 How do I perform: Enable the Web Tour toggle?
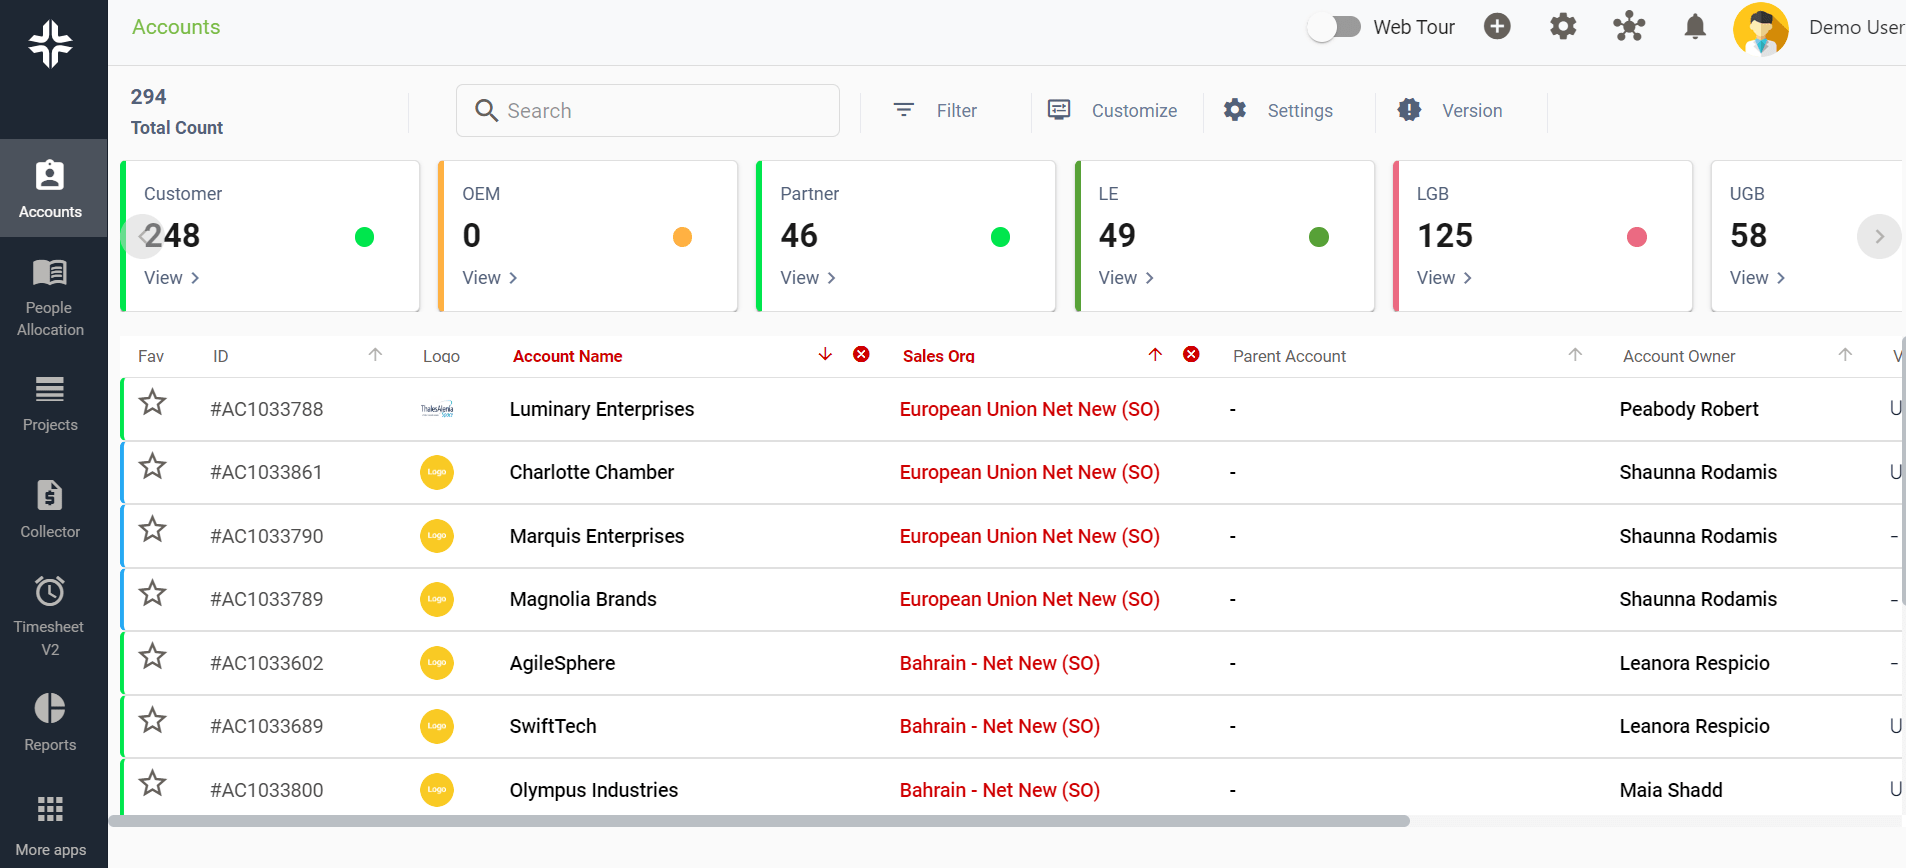coord(1335,27)
